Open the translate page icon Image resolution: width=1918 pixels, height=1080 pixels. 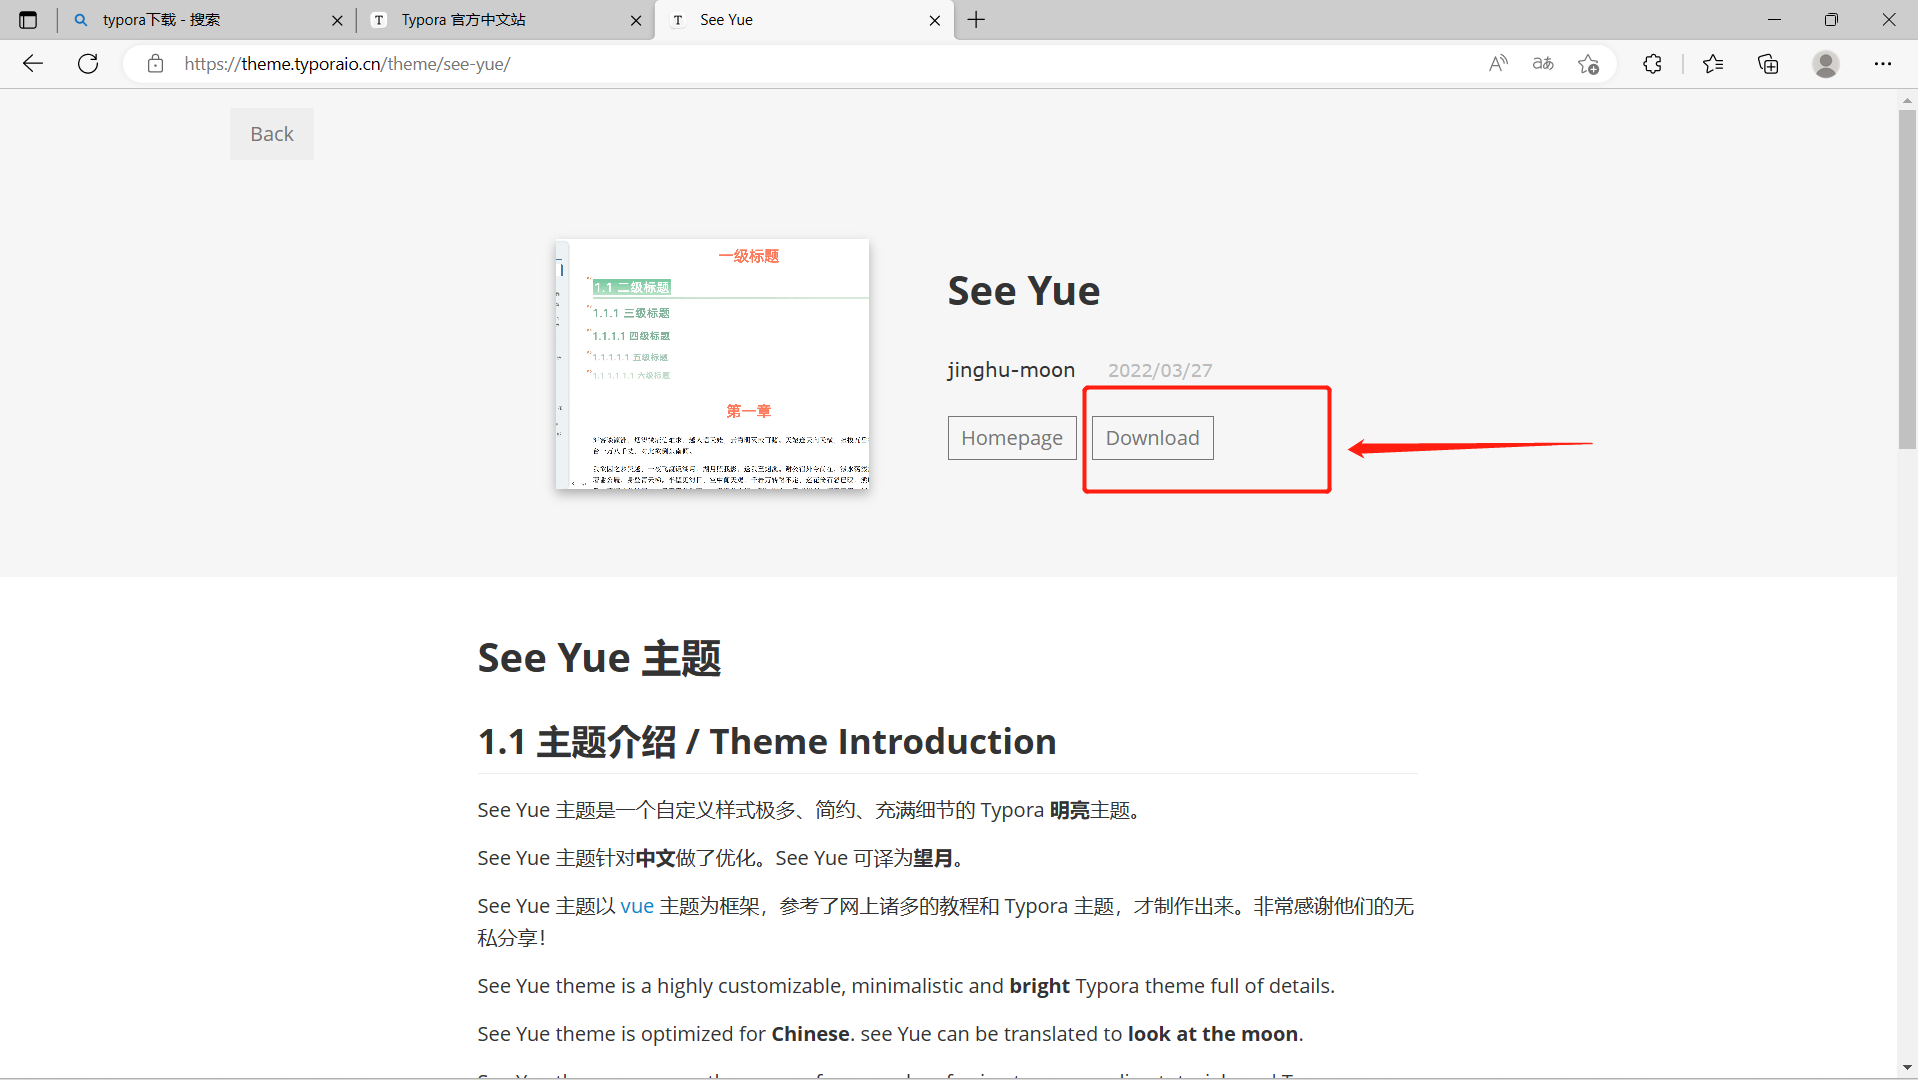[x=1543, y=64]
